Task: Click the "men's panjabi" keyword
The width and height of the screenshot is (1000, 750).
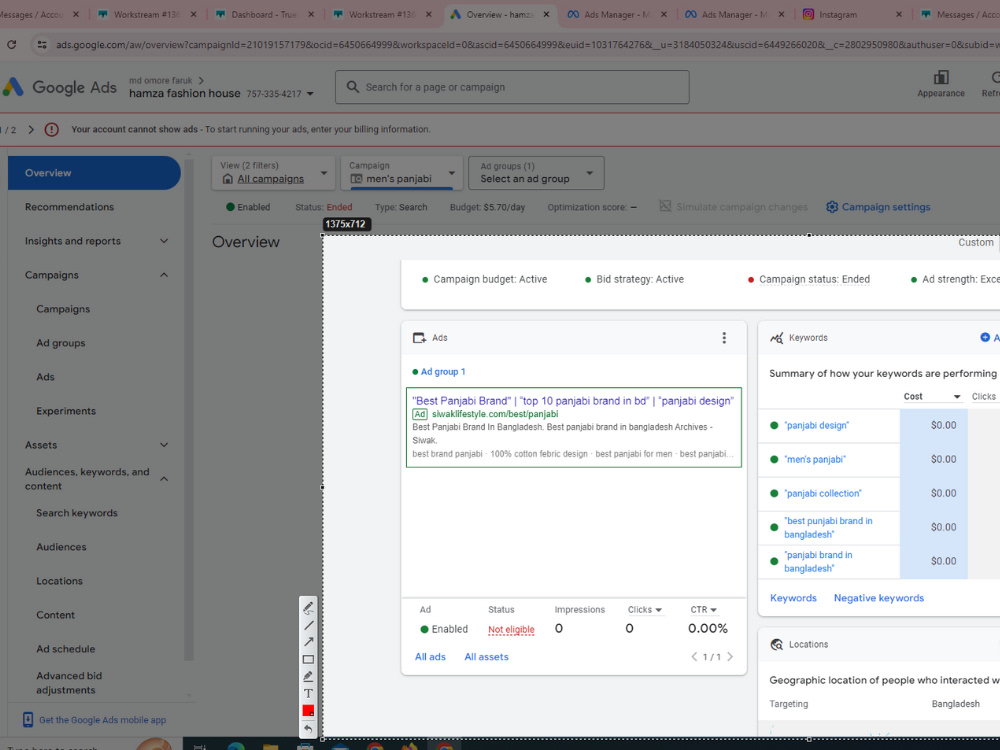Action: click(x=815, y=459)
